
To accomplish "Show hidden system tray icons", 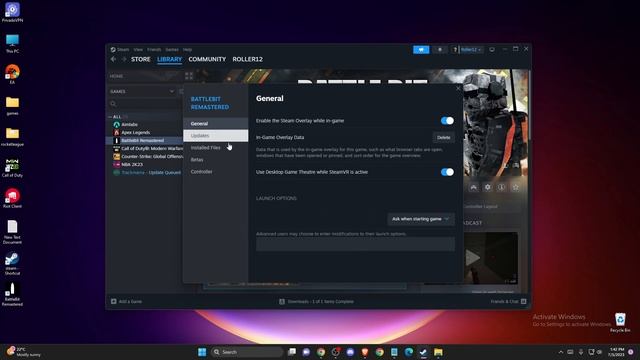I will pyautogui.click(x=561, y=352).
